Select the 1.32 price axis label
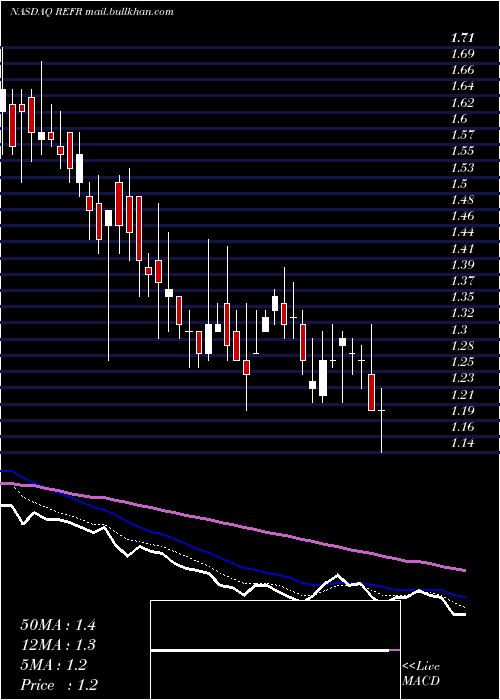Image resolution: width=500 pixels, height=700 pixels. pos(462,312)
